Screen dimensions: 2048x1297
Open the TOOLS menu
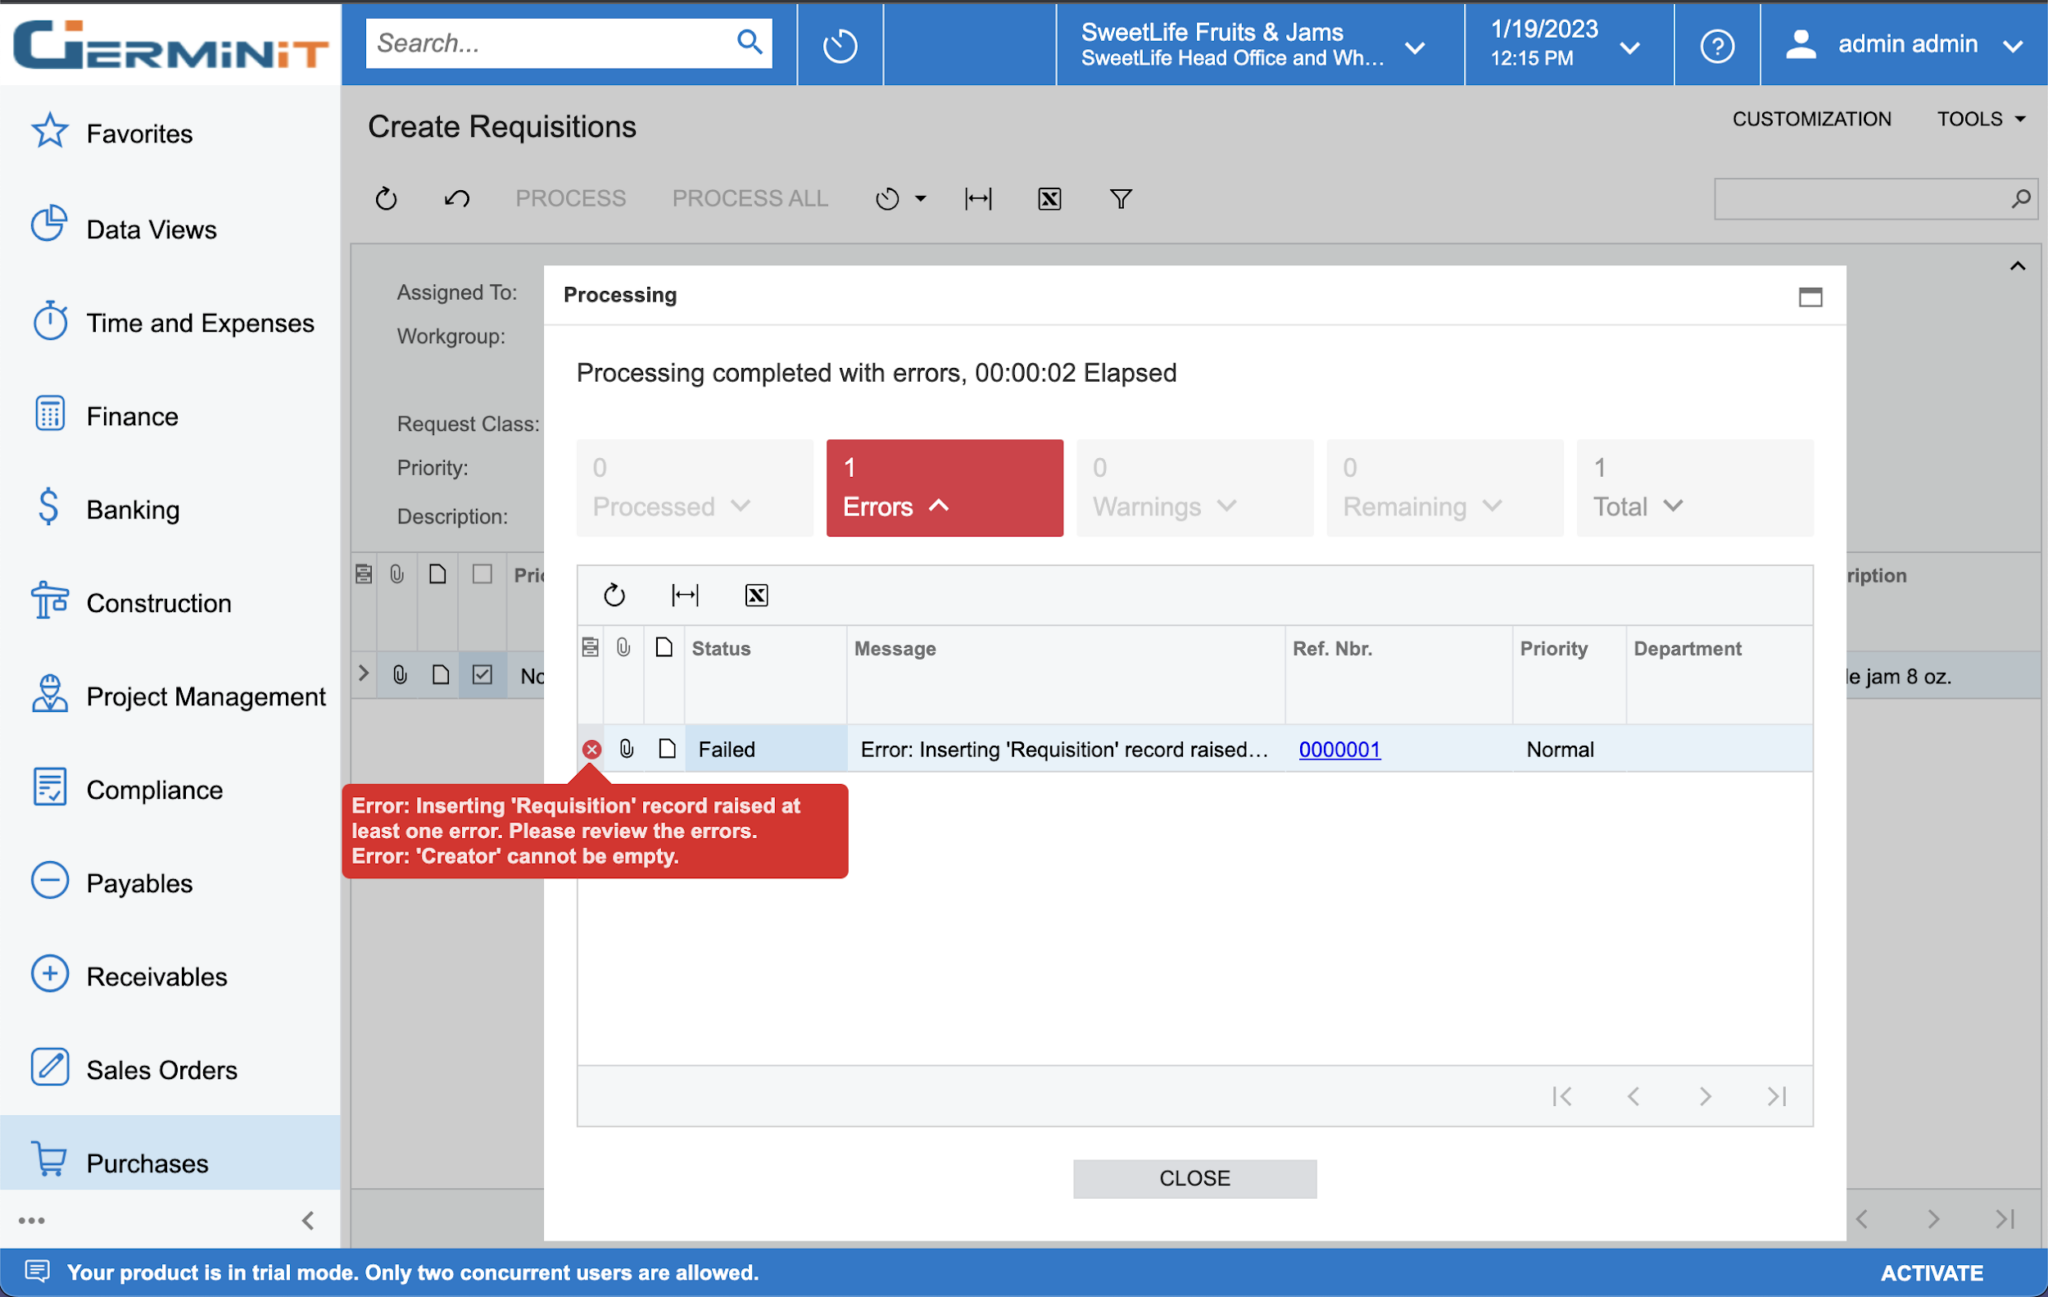pos(1981,119)
